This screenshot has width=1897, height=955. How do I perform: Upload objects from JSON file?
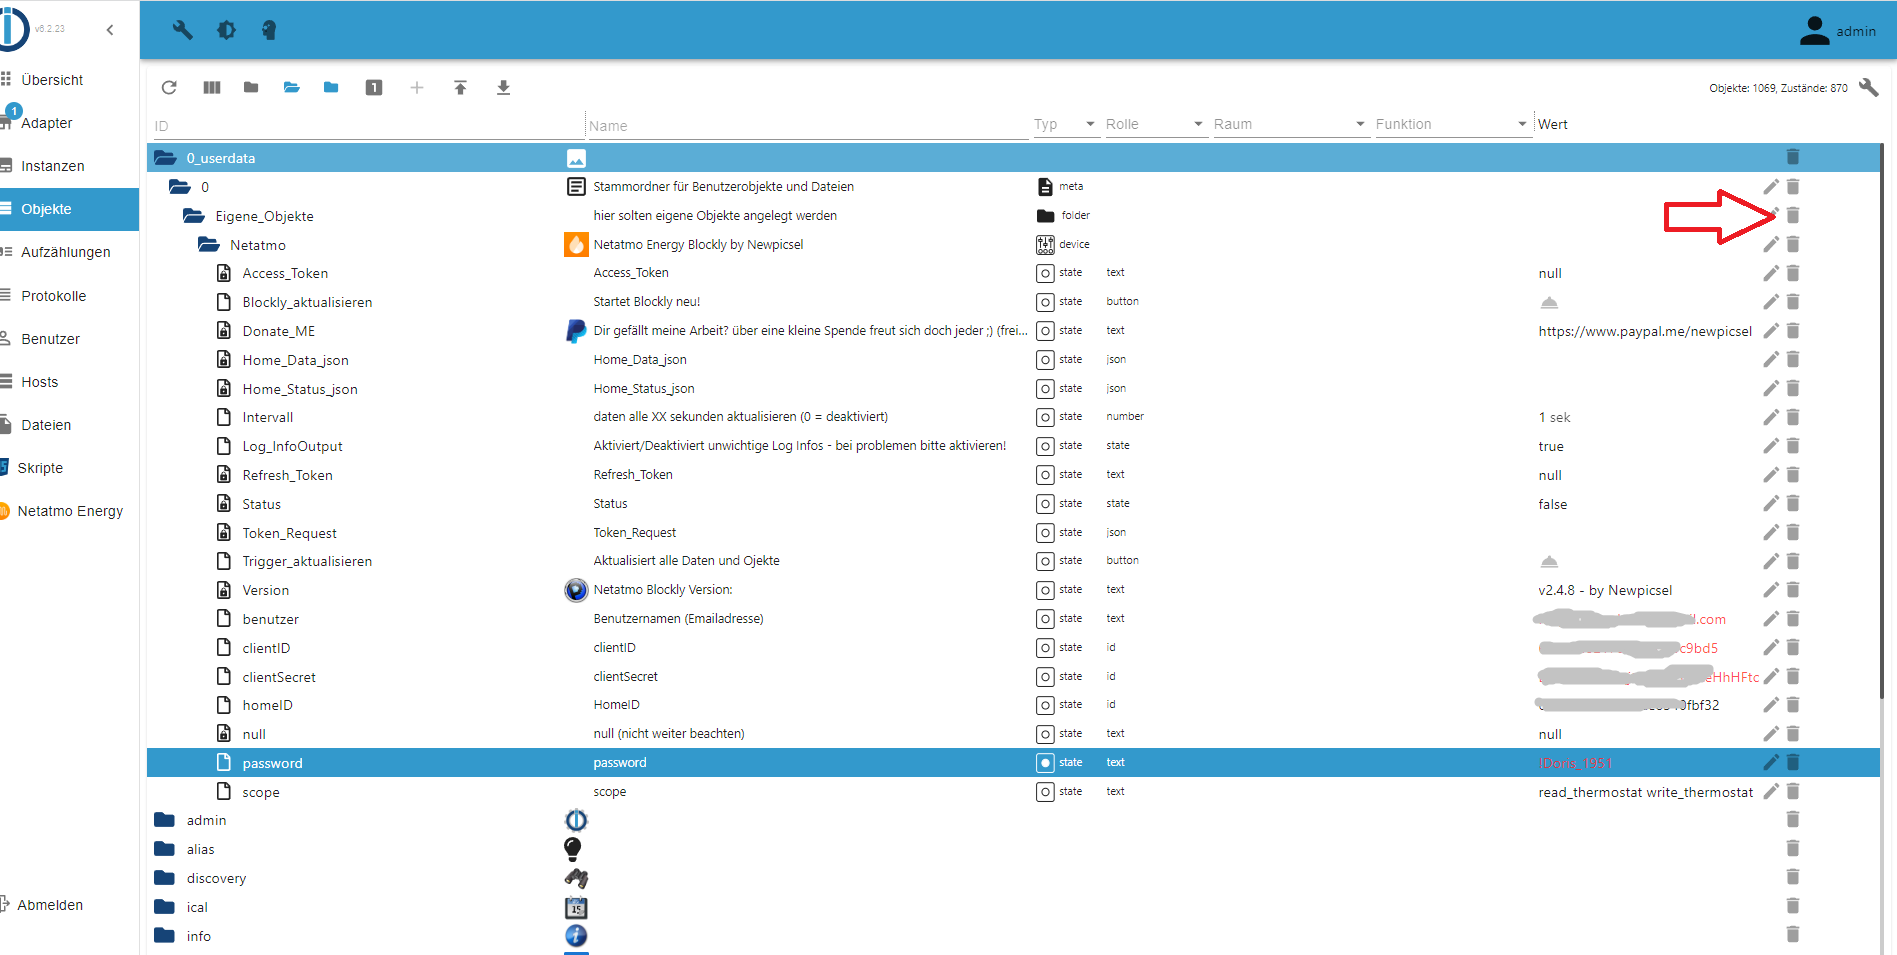pyautogui.click(x=460, y=88)
